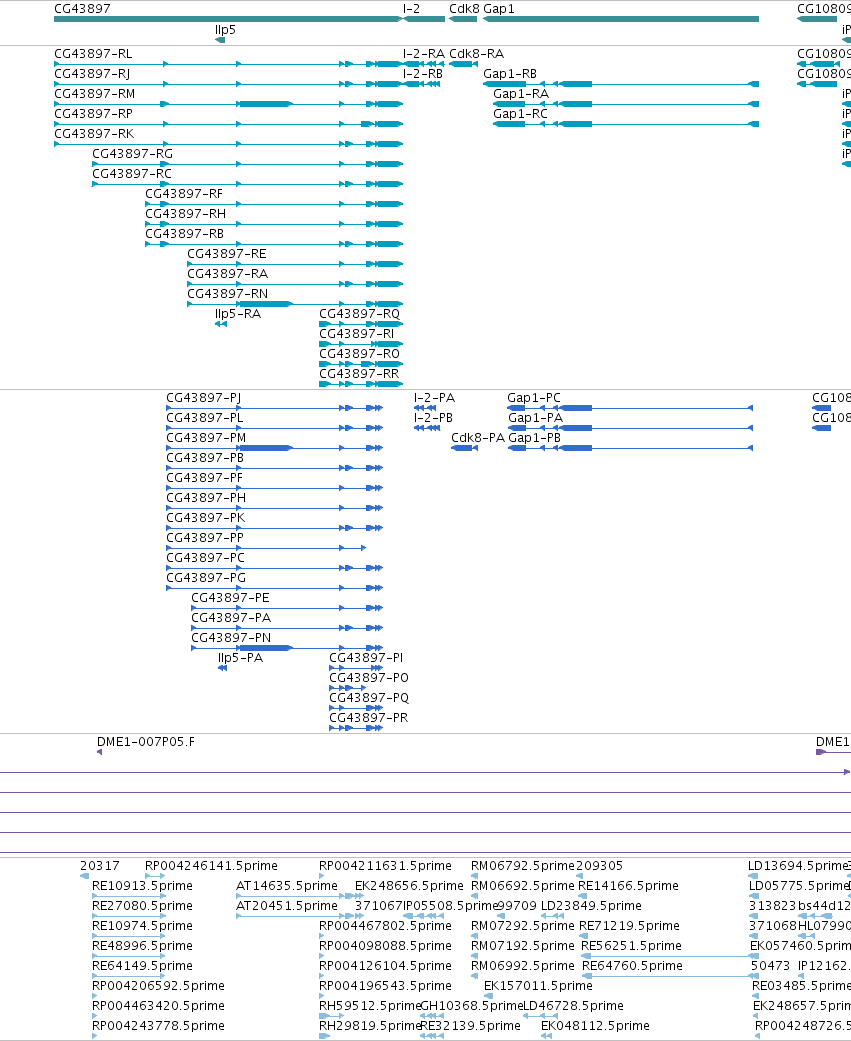Select EST EK048112.5prime

click(546, 1036)
